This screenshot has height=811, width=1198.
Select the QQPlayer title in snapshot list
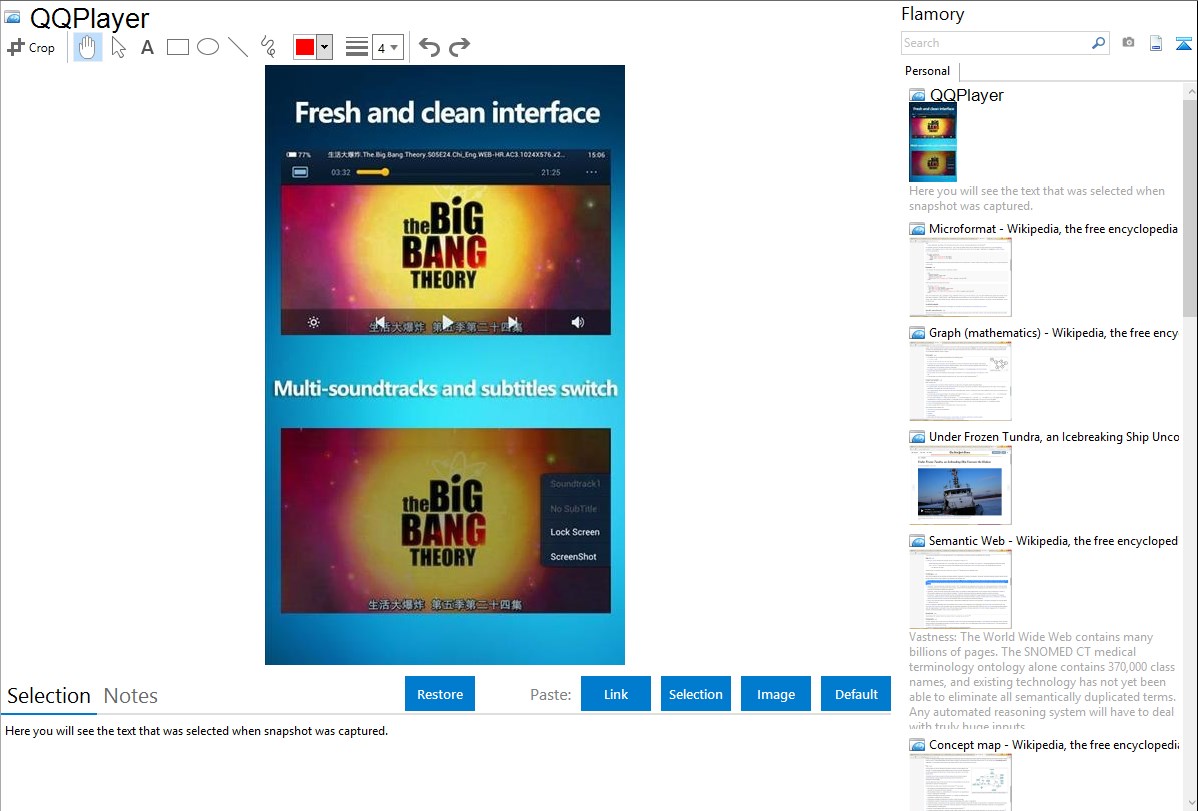(966, 95)
